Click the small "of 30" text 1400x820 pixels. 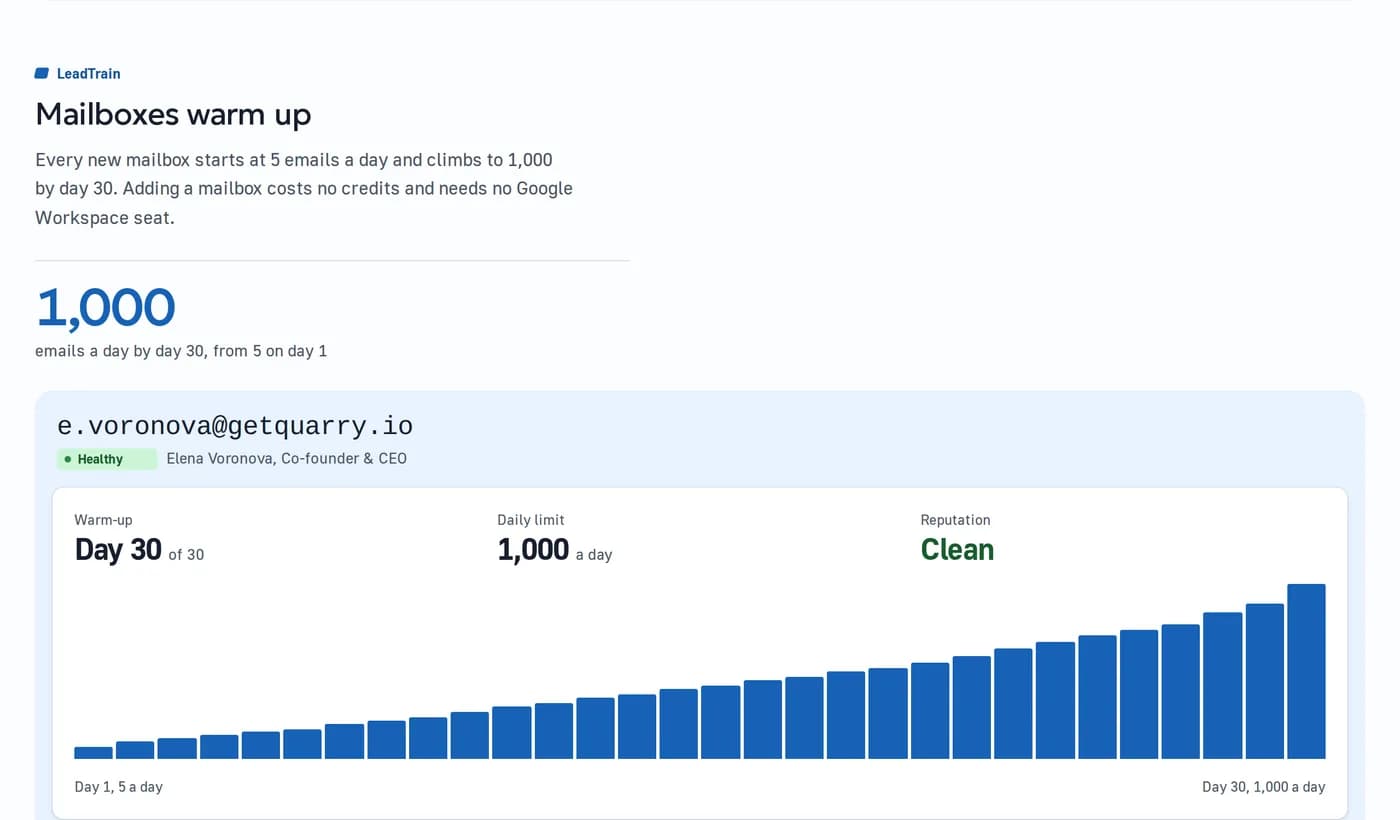(x=186, y=554)
